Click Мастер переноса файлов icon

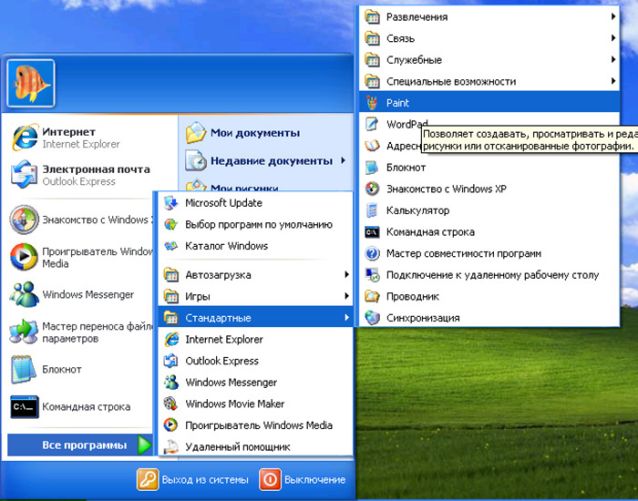click(24, 332)
